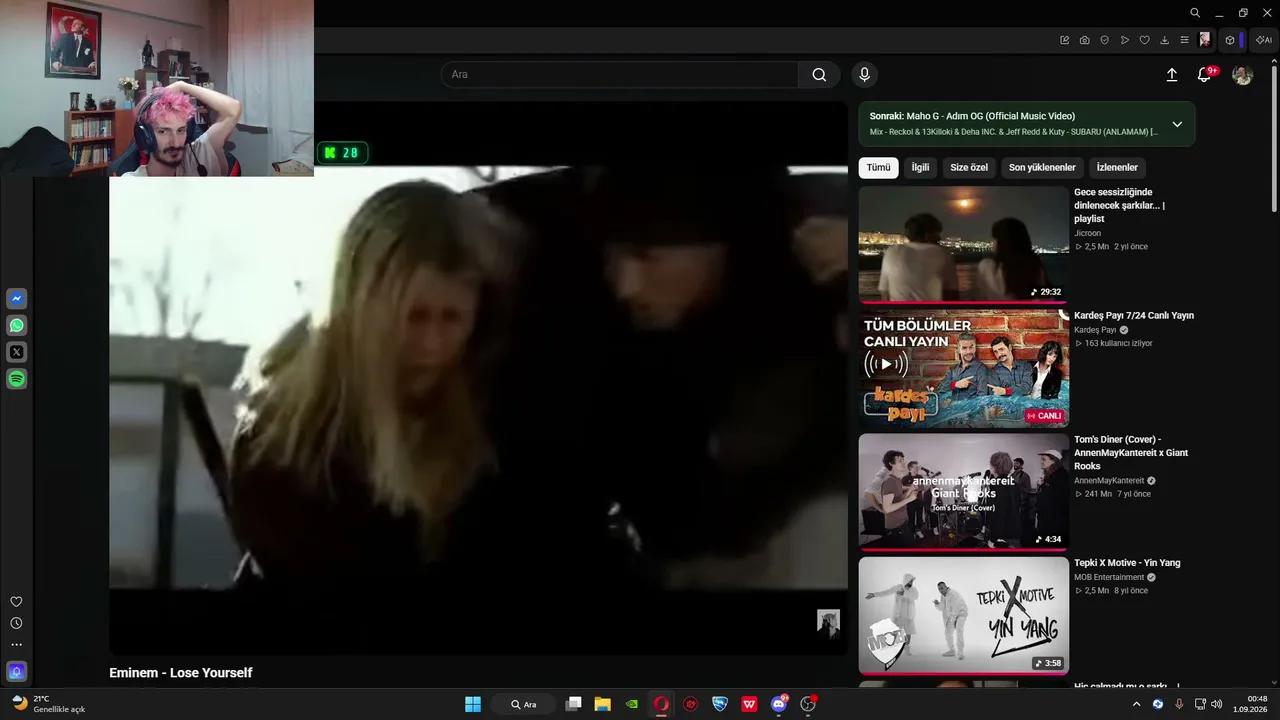Screen dimensions: 1280x720
Task: Select the 'Tümü' filter chip
Action: pos(878,168)
